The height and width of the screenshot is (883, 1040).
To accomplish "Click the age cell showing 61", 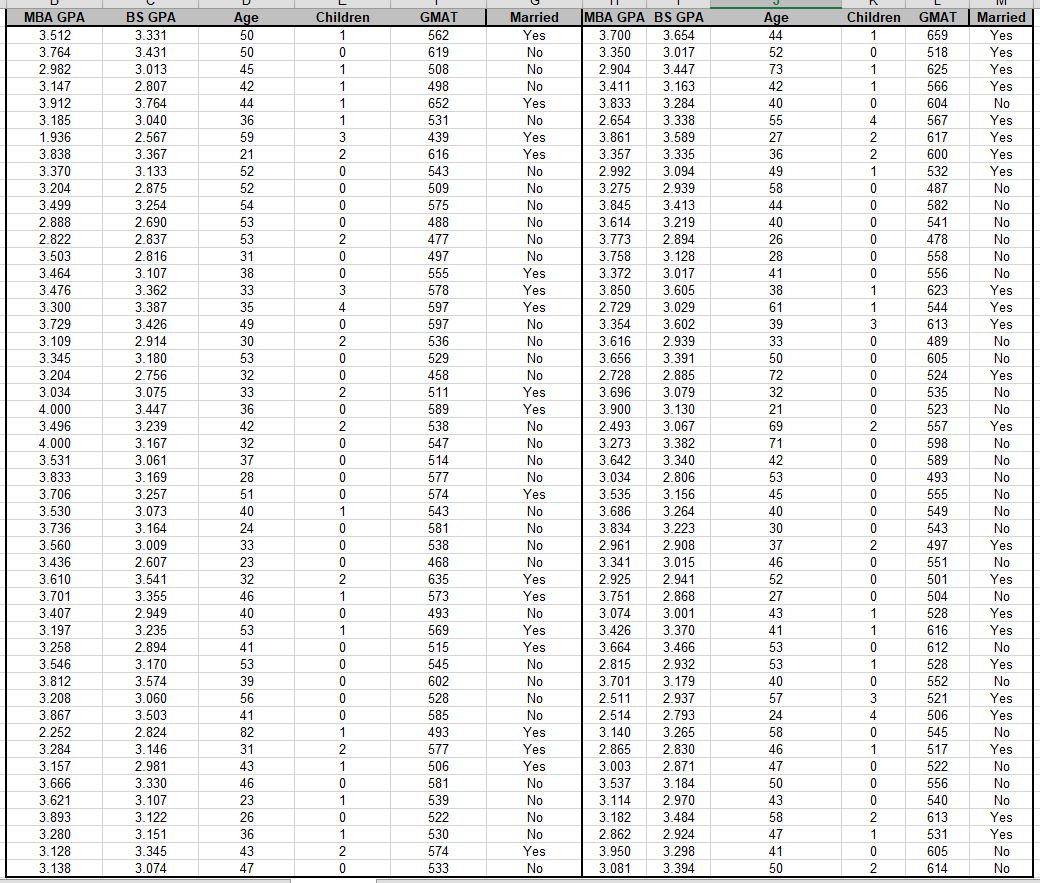I will tap(775, 307).
